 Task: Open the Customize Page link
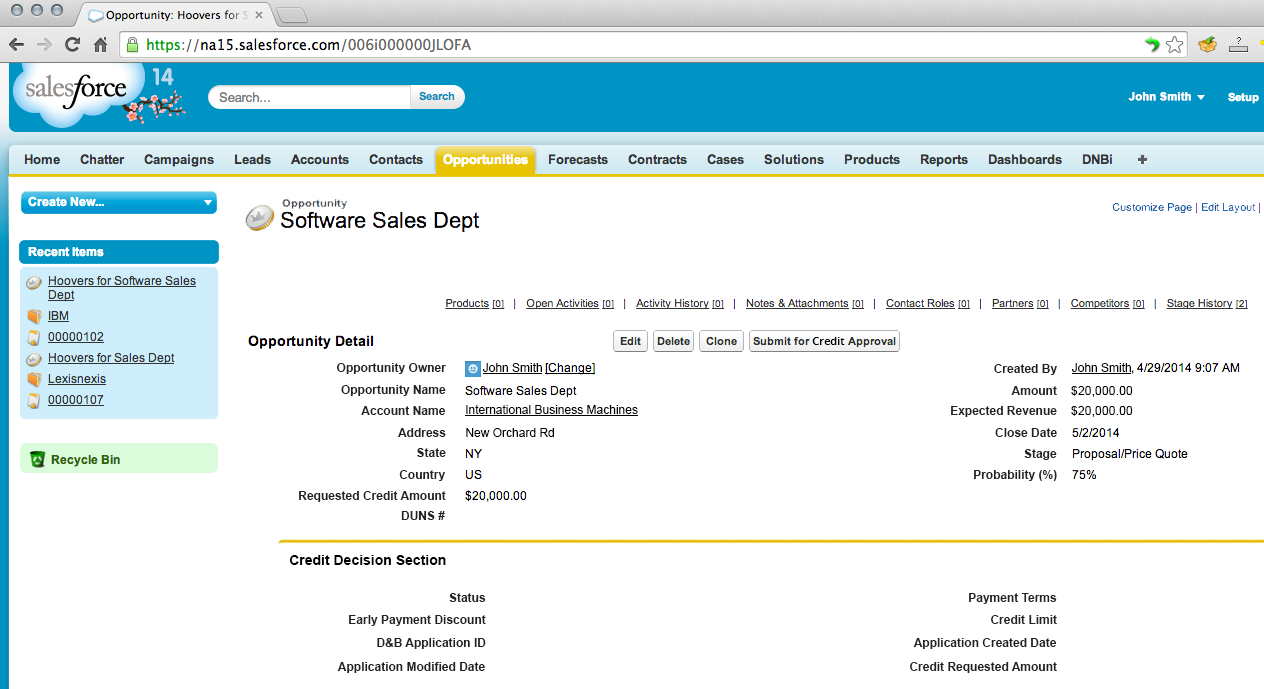point(1152,207)
